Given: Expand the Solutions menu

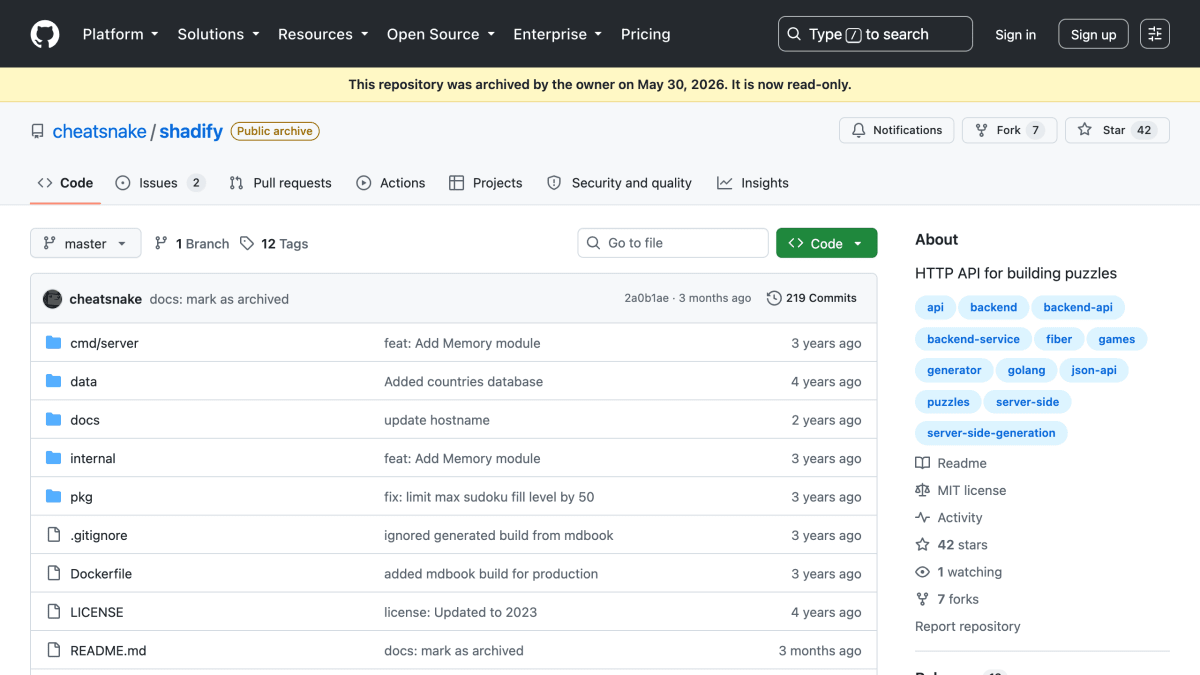Looking at the screenshot, I should pyautogui.click(x=218, y=34).
